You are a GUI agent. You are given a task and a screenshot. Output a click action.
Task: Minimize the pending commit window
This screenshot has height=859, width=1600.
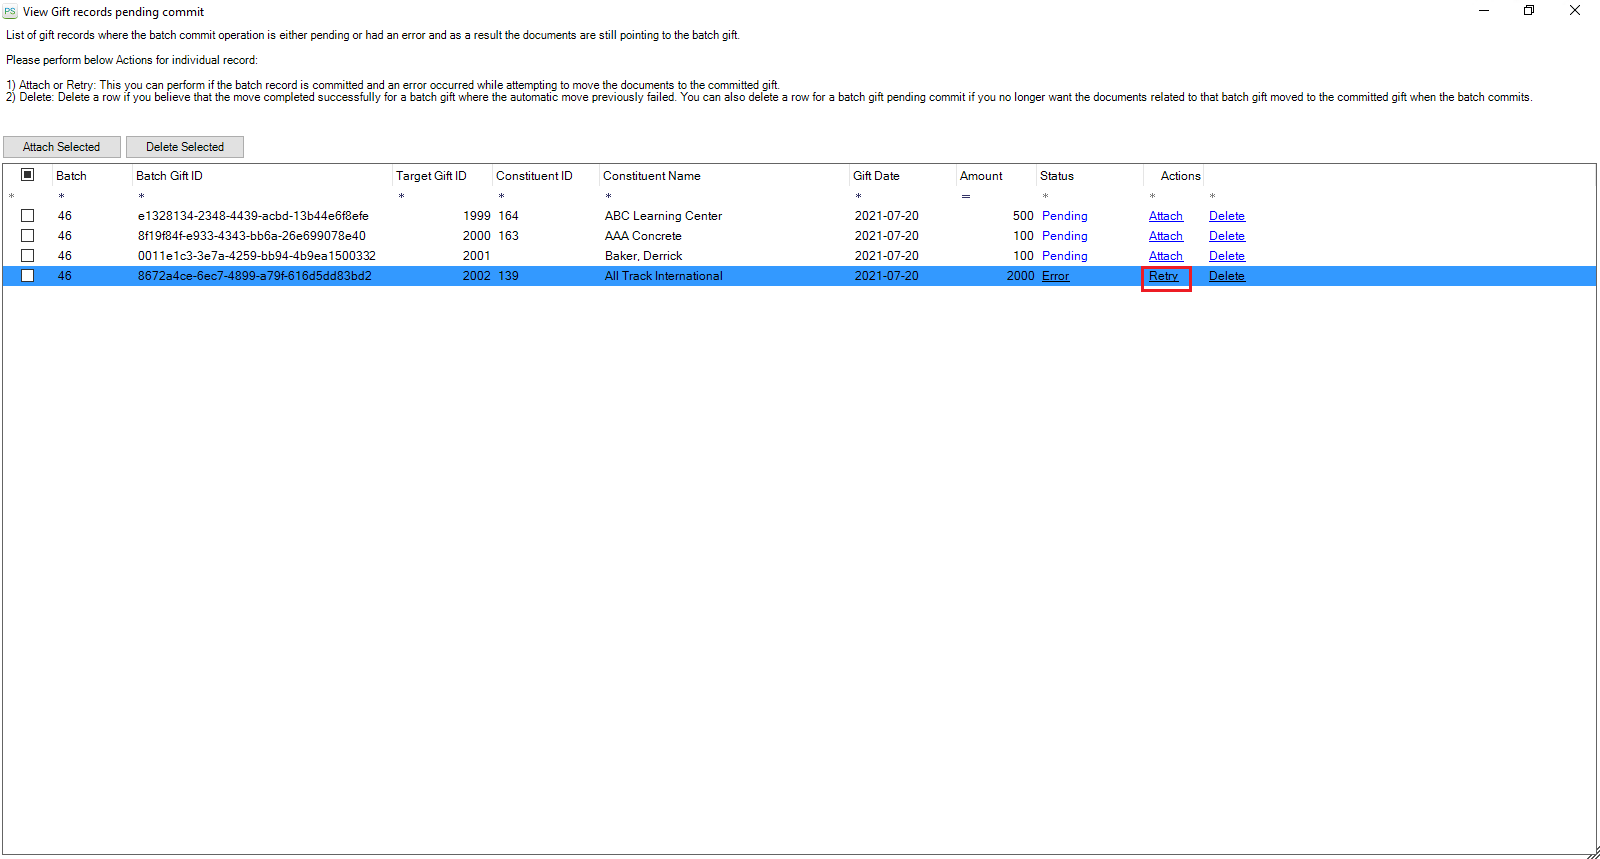pyautogui.click(x=1483, y=11)
